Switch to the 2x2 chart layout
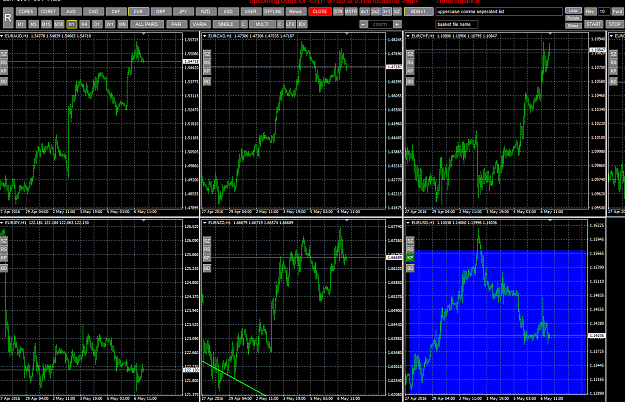Image resolution: width=625 pixels, height=402 pixels. click(x=375, y=12)
